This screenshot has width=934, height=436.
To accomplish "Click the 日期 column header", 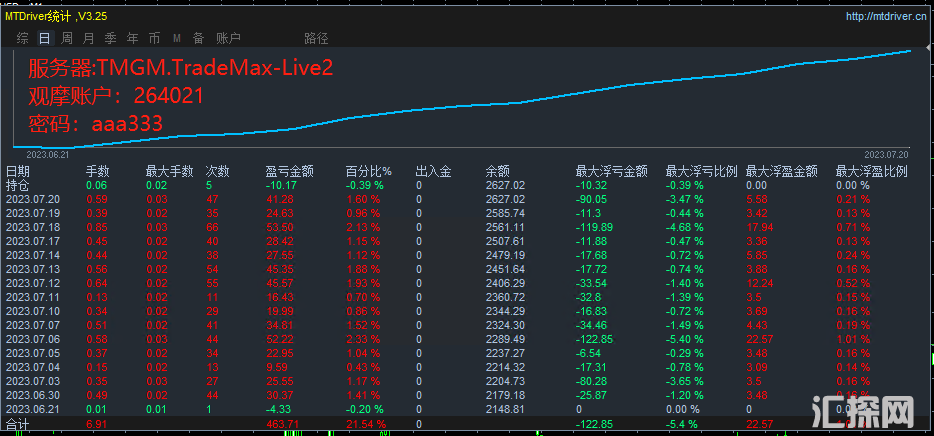I will pyautogui.click(x=17, y=172).
